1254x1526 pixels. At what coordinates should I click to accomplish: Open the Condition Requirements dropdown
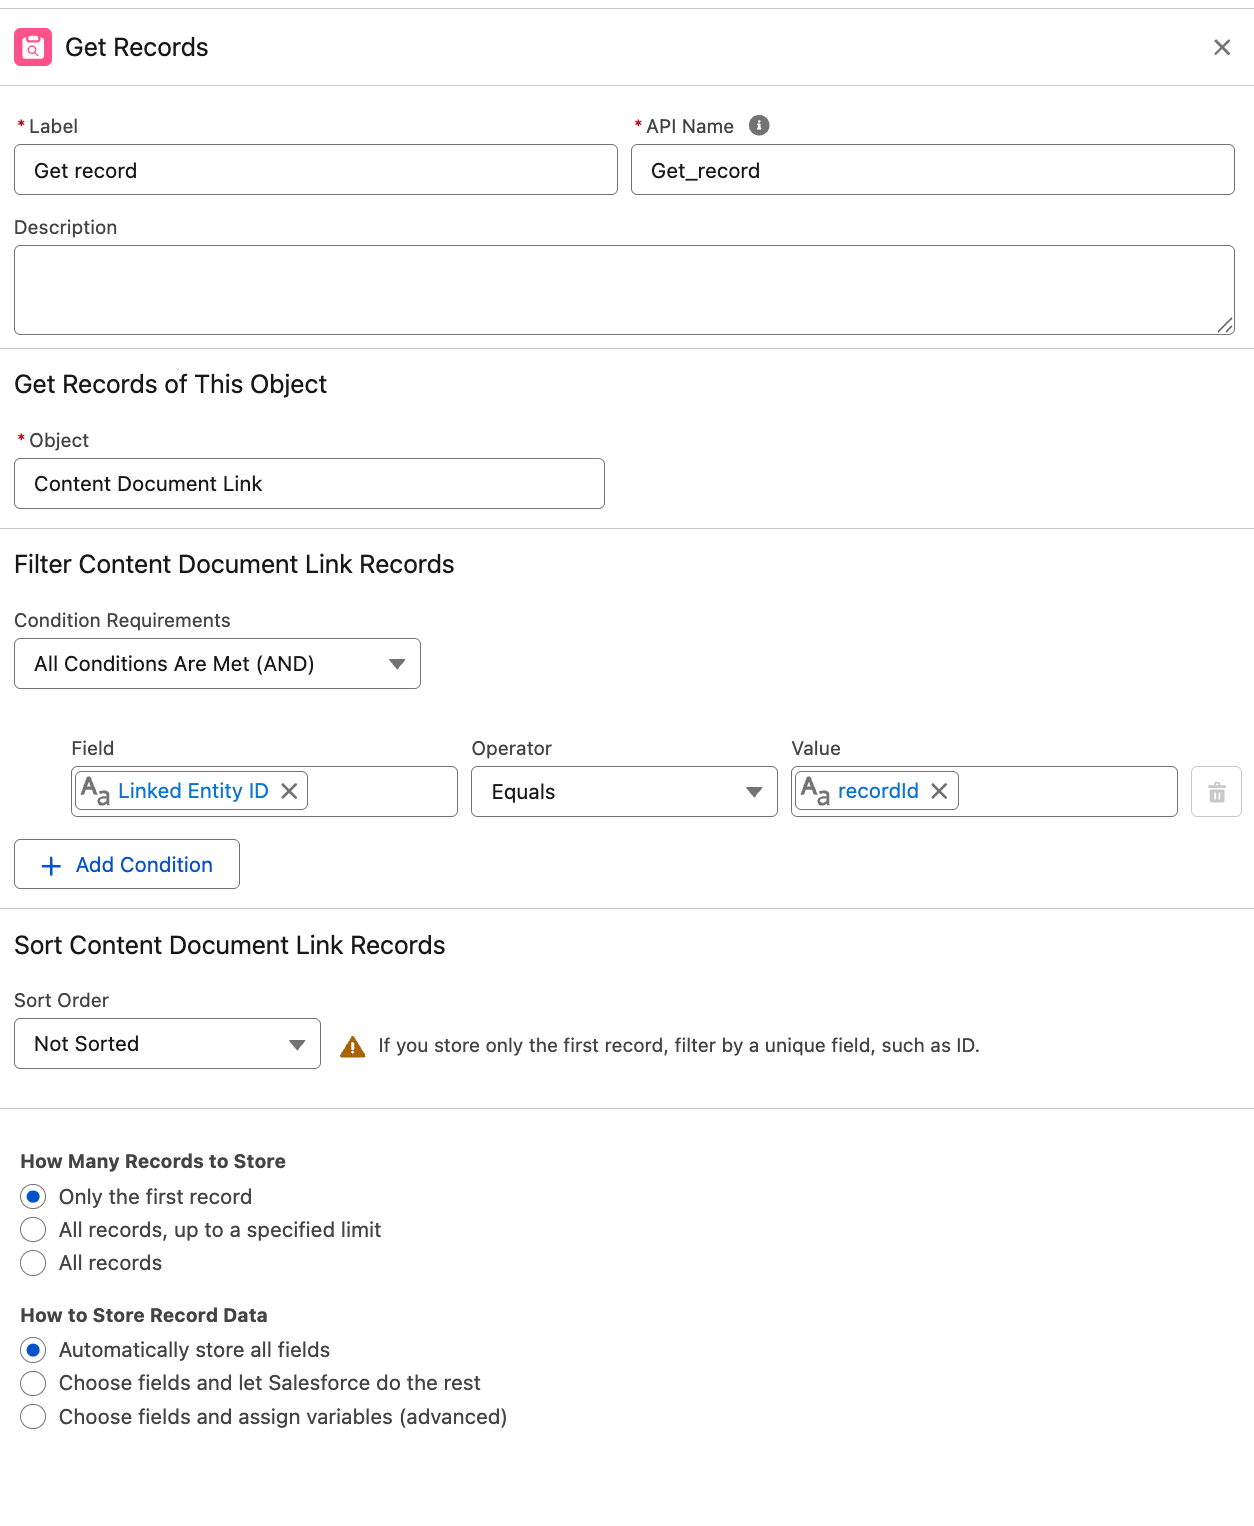pos(217,664)
